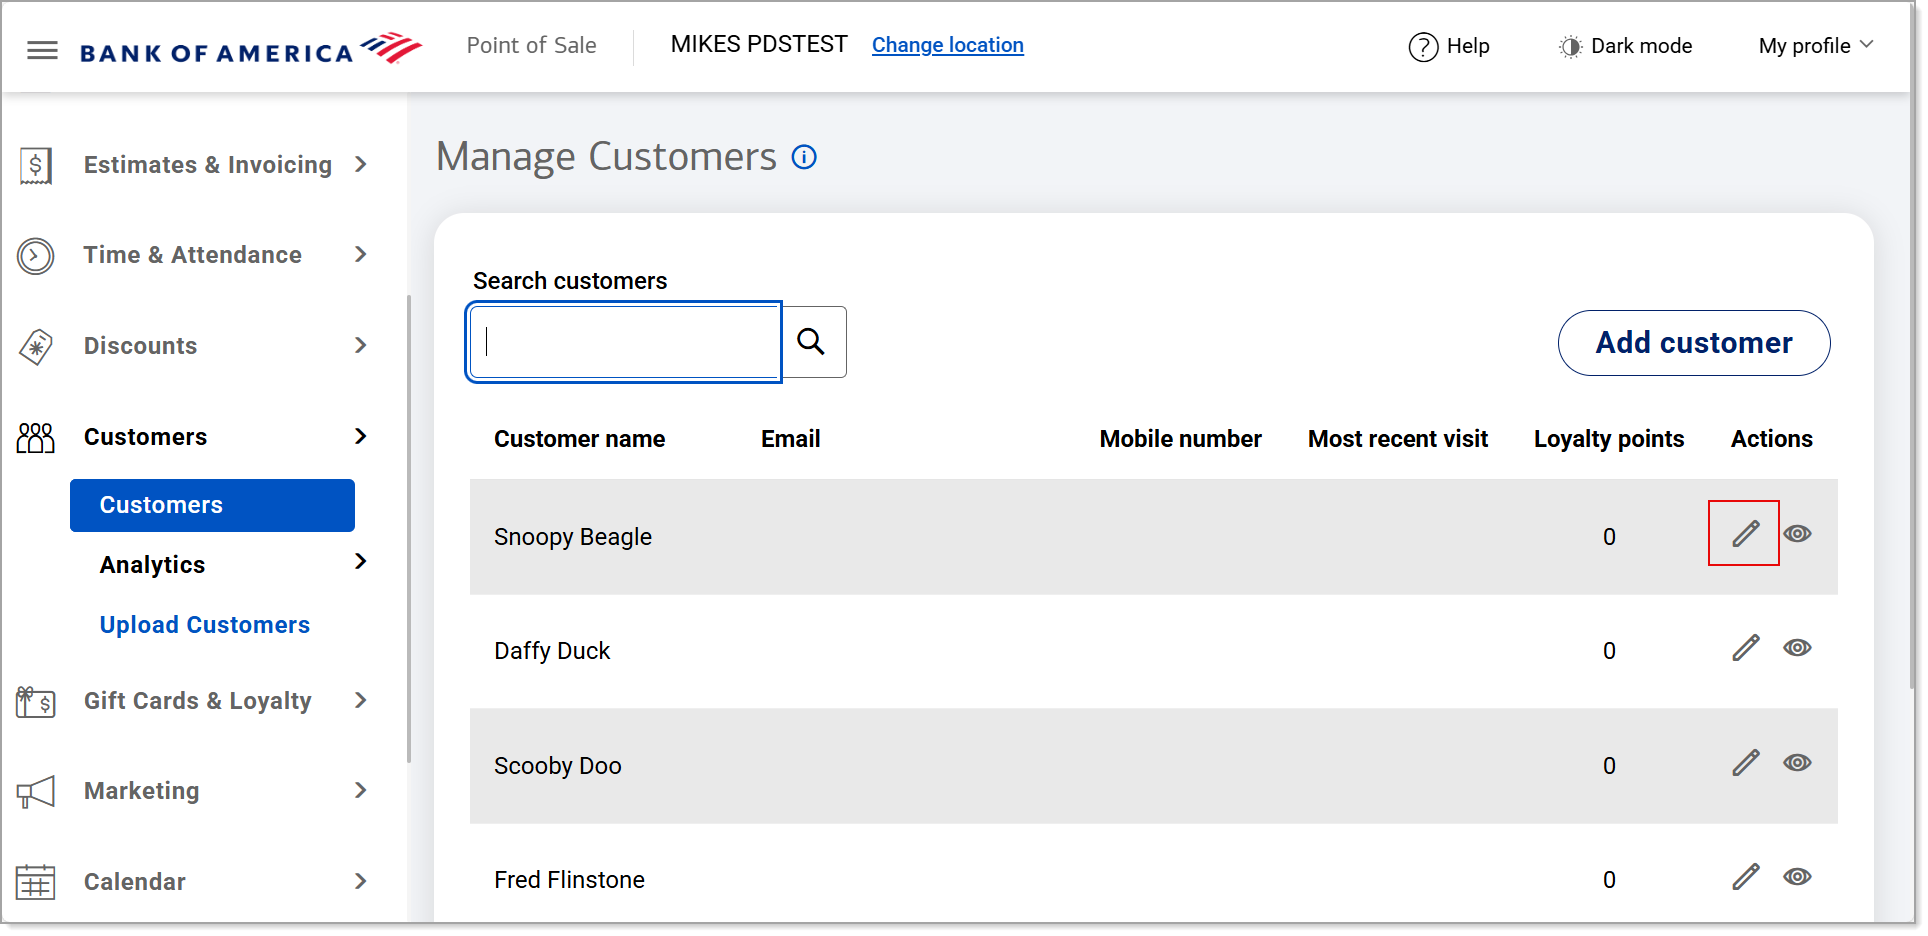Collapse the Customers section chevron
1928x936 pixels.
tap(361, 436)
